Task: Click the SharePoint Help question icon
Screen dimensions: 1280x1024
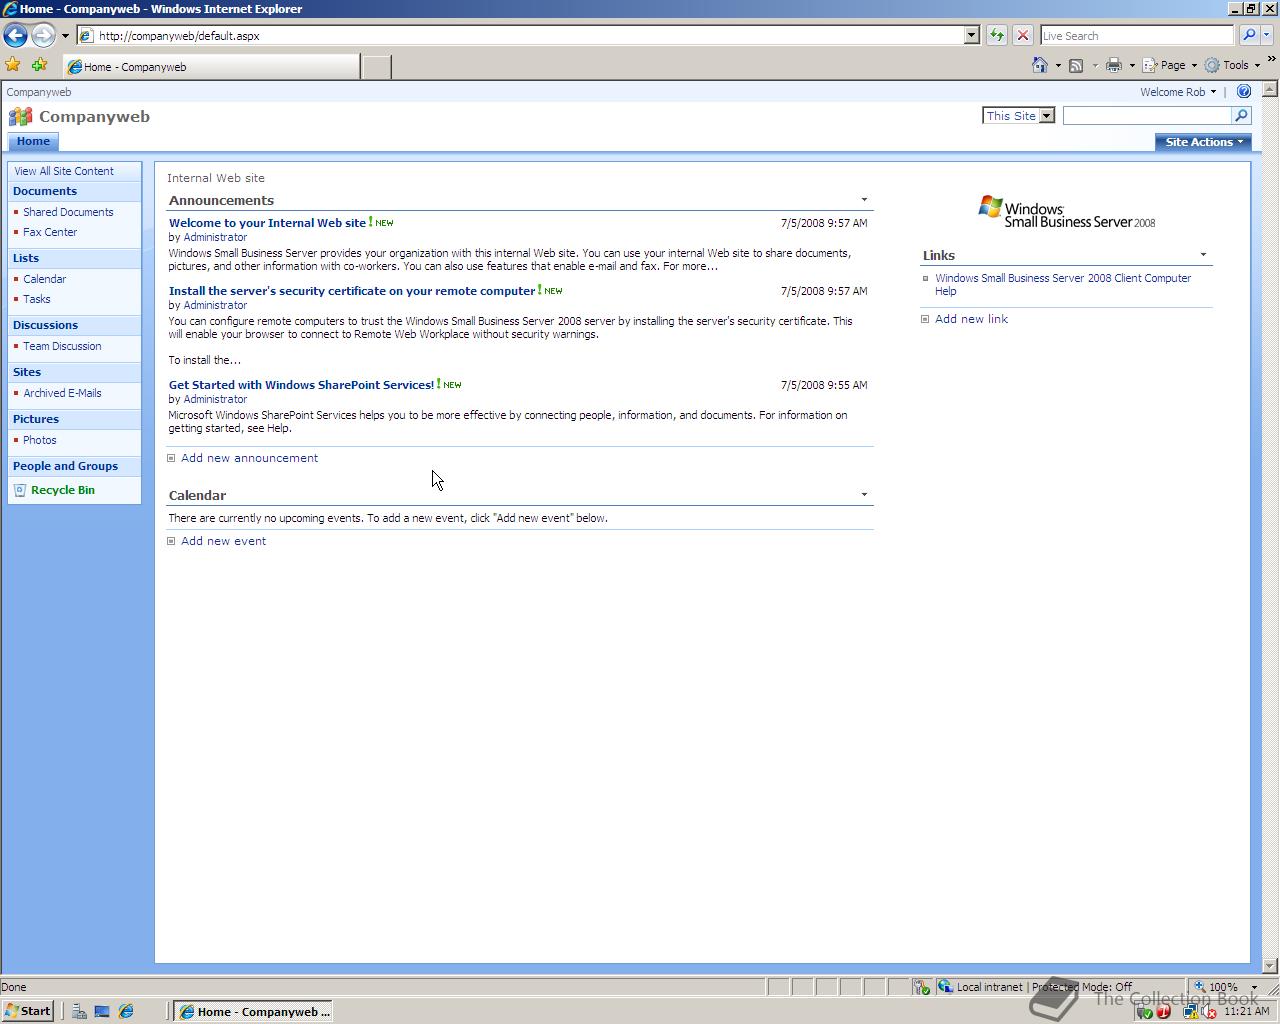Action: click(x=1244, y=91)
